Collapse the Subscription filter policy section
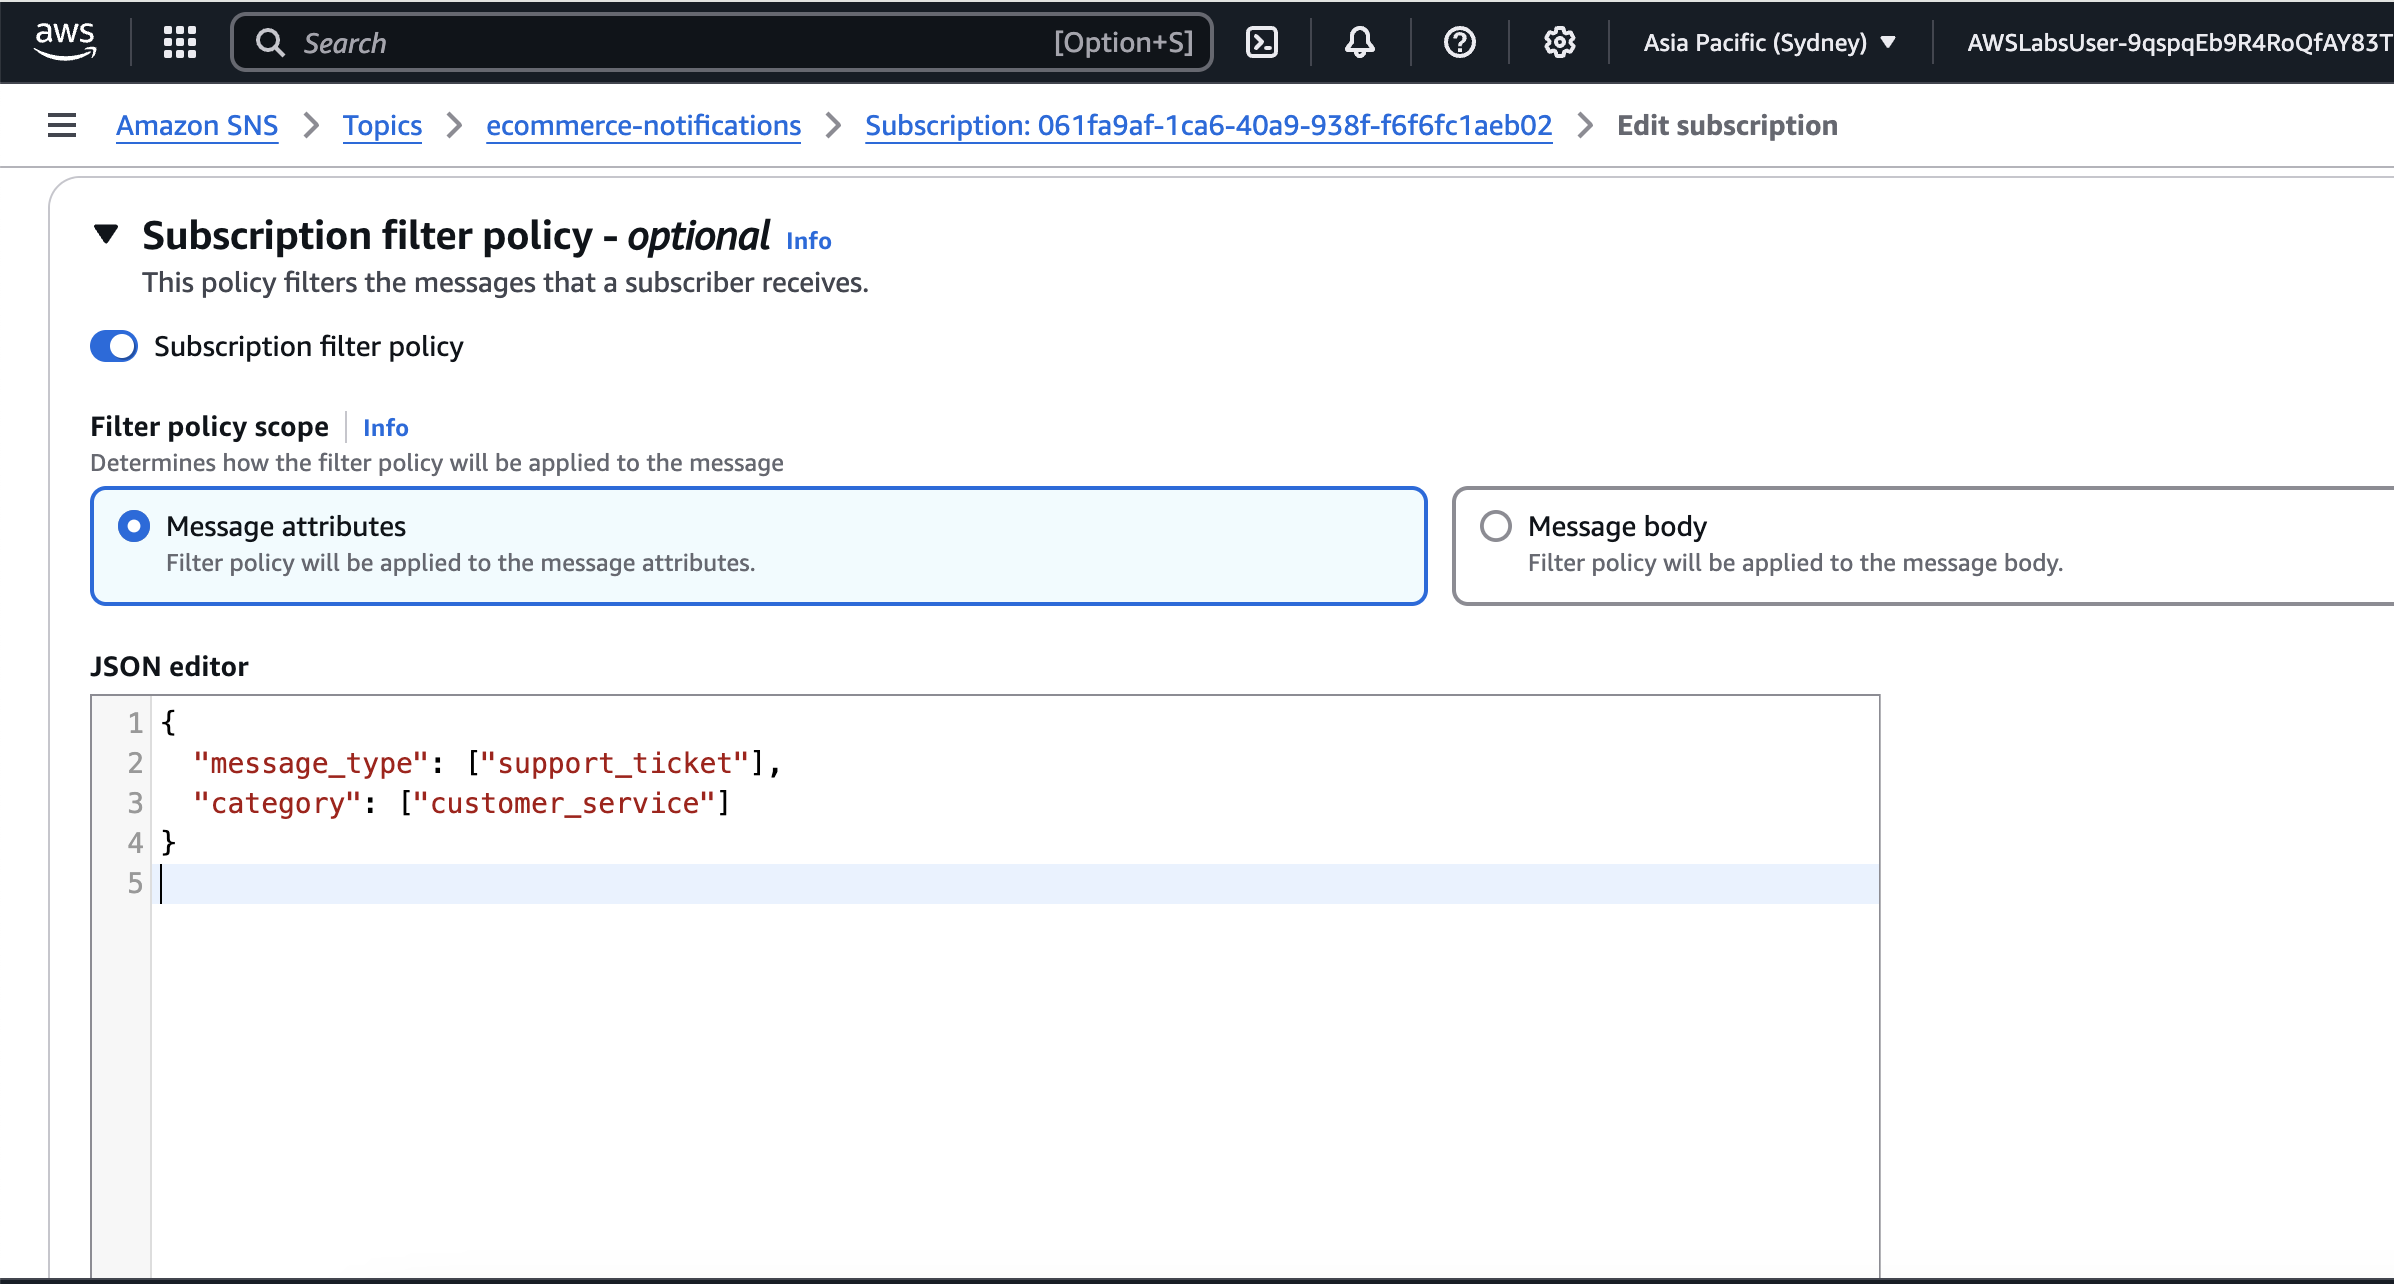Screen dimensions: 2394x1284 coord(106,236)
